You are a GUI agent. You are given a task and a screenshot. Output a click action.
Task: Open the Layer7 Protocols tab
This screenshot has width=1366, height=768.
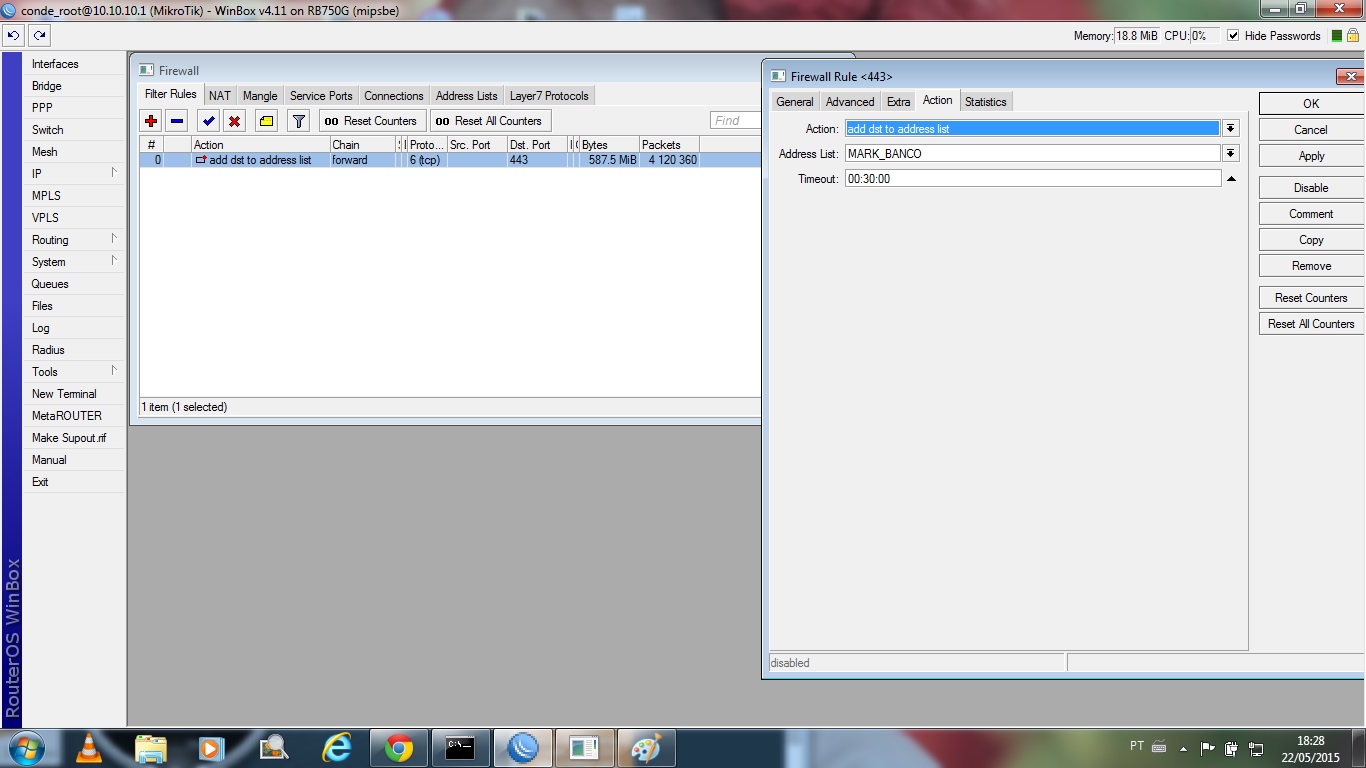[549, 96]
